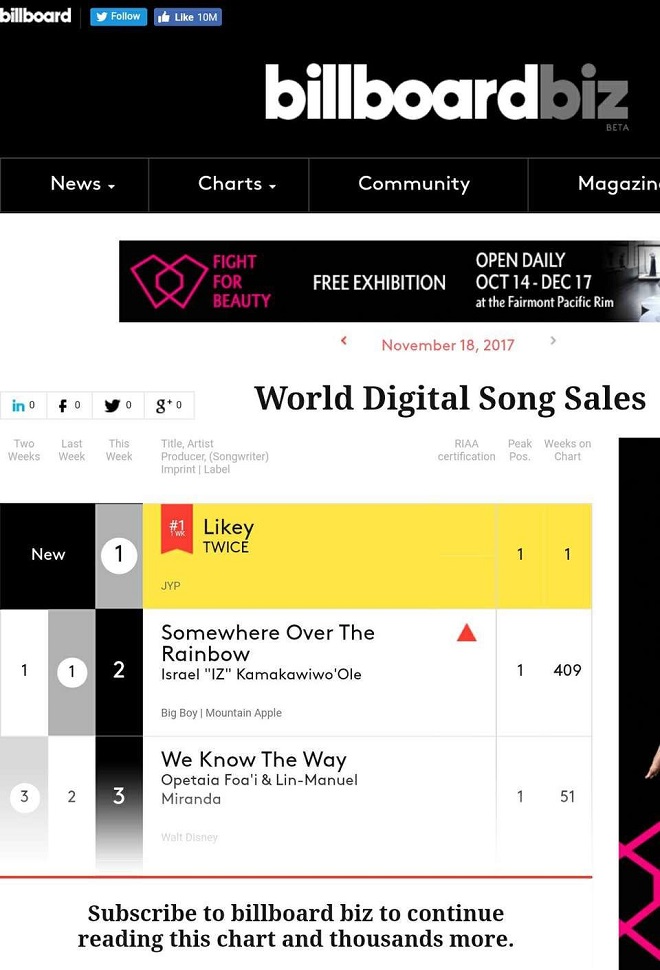Share chart via Facebook icon
The image size is (660, 970).
69,405
